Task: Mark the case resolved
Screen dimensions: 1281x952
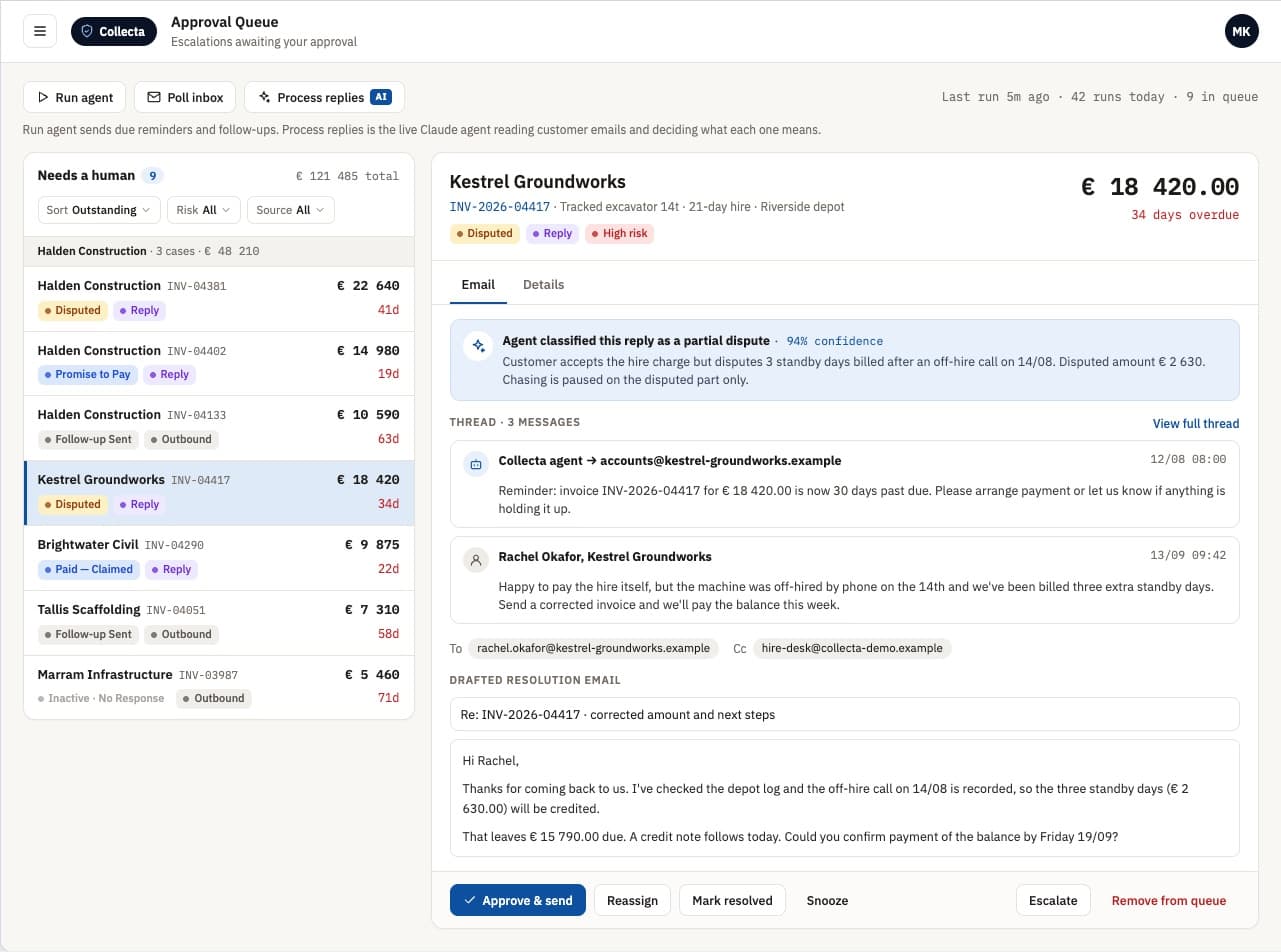Action: pos(732,900)
